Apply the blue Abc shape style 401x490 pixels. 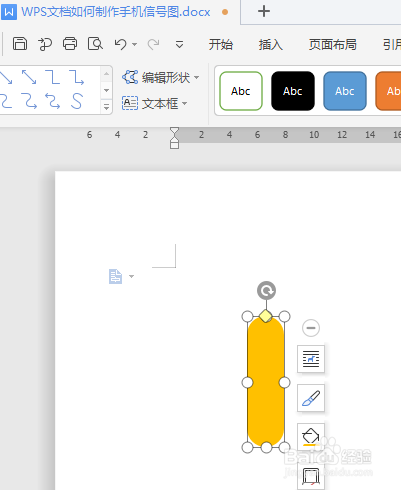(x=345, y=91)
